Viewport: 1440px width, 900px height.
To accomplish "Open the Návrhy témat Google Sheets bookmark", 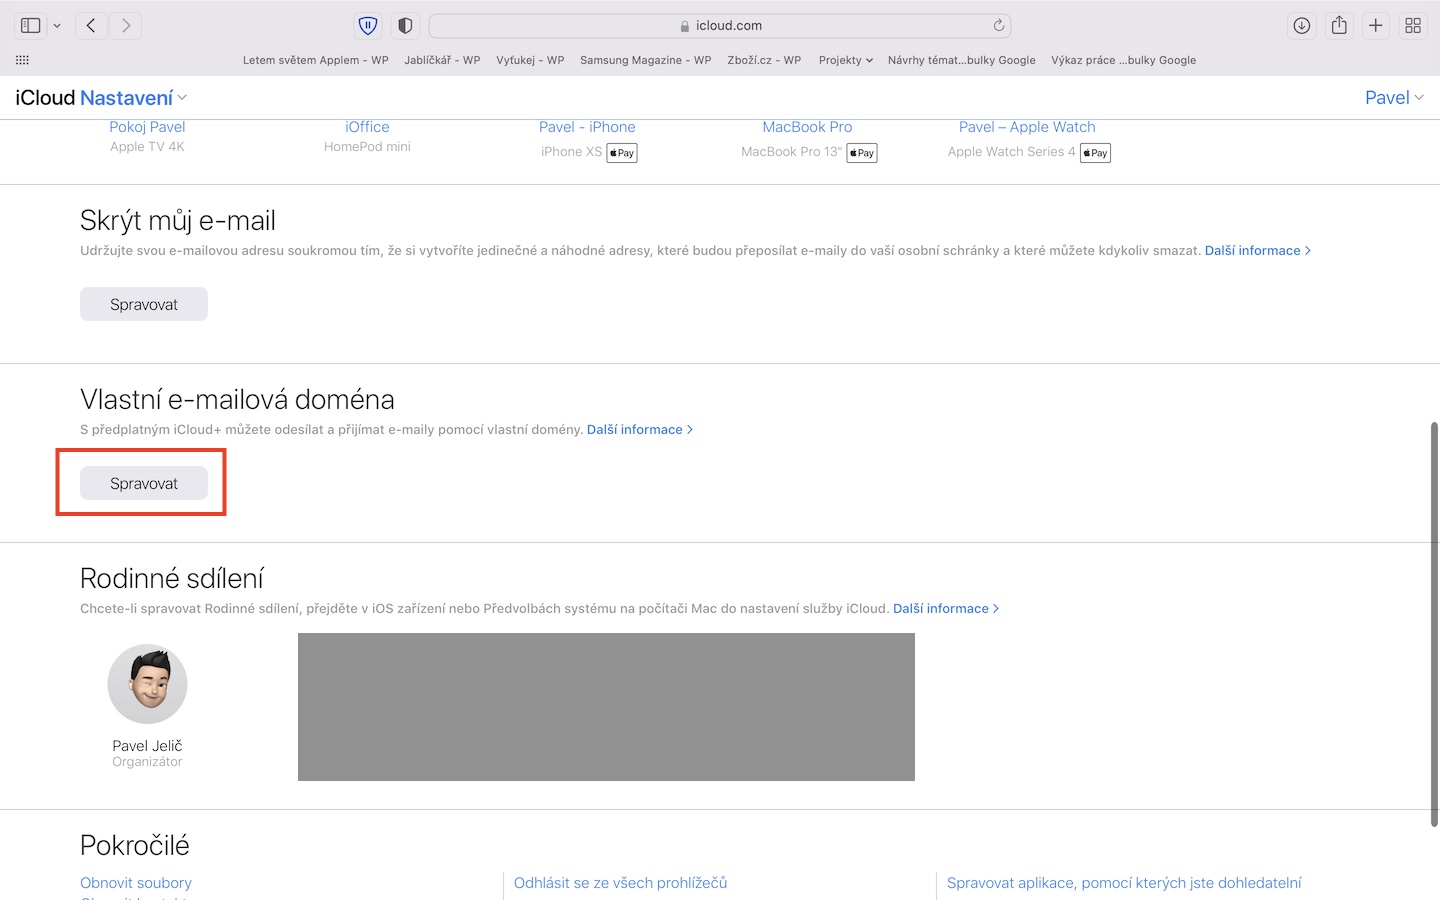I will 962,60.
